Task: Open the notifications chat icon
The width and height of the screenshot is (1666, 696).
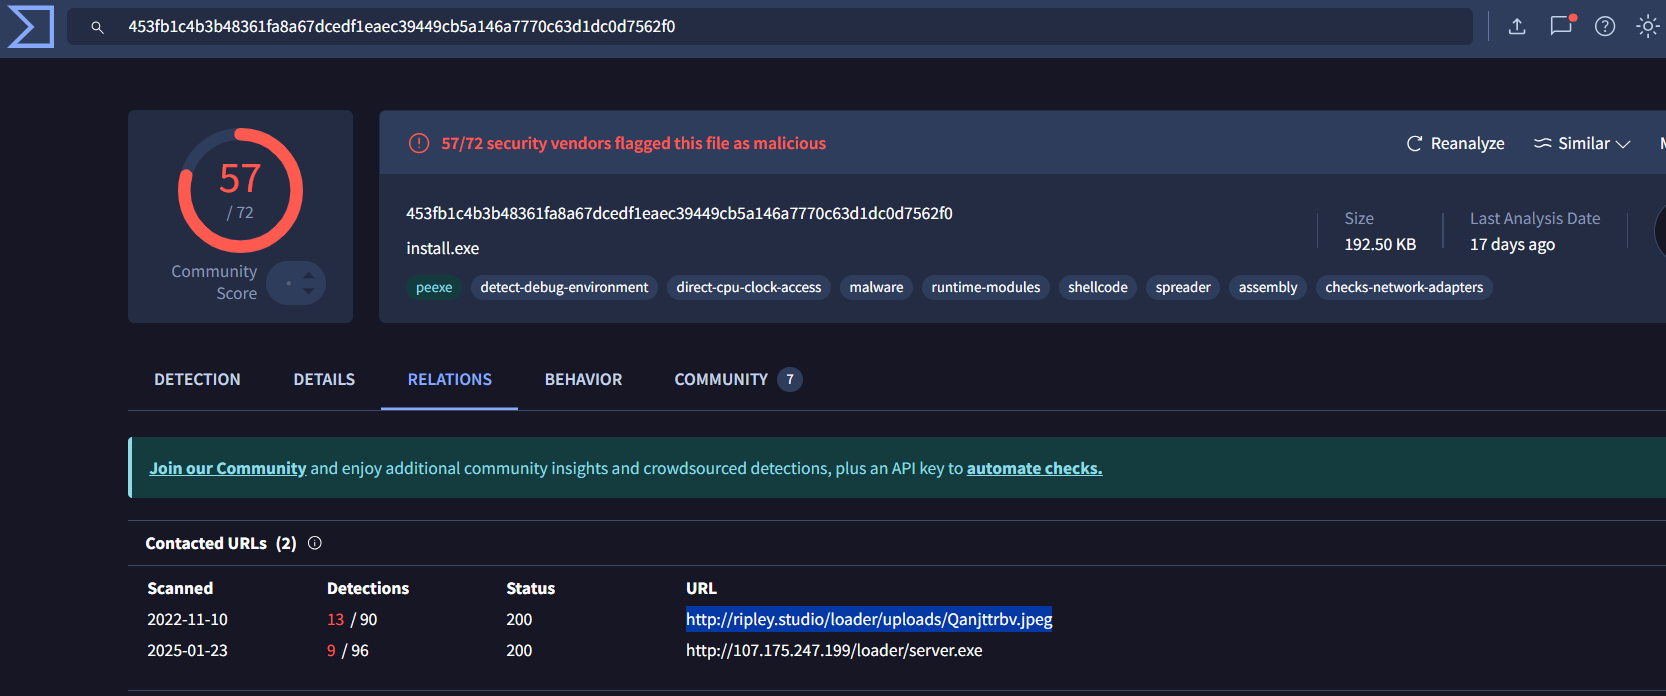Action: click(x=1561, y=26)
